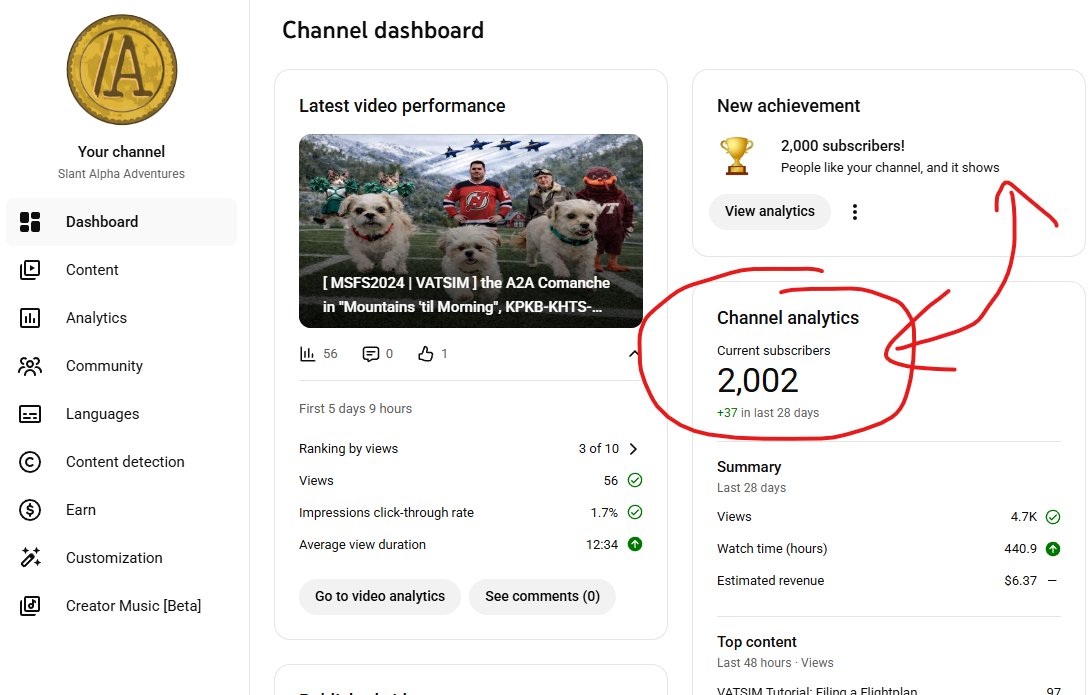Click check icon beside summary Views 4.7K

[x=1053, y=517]
